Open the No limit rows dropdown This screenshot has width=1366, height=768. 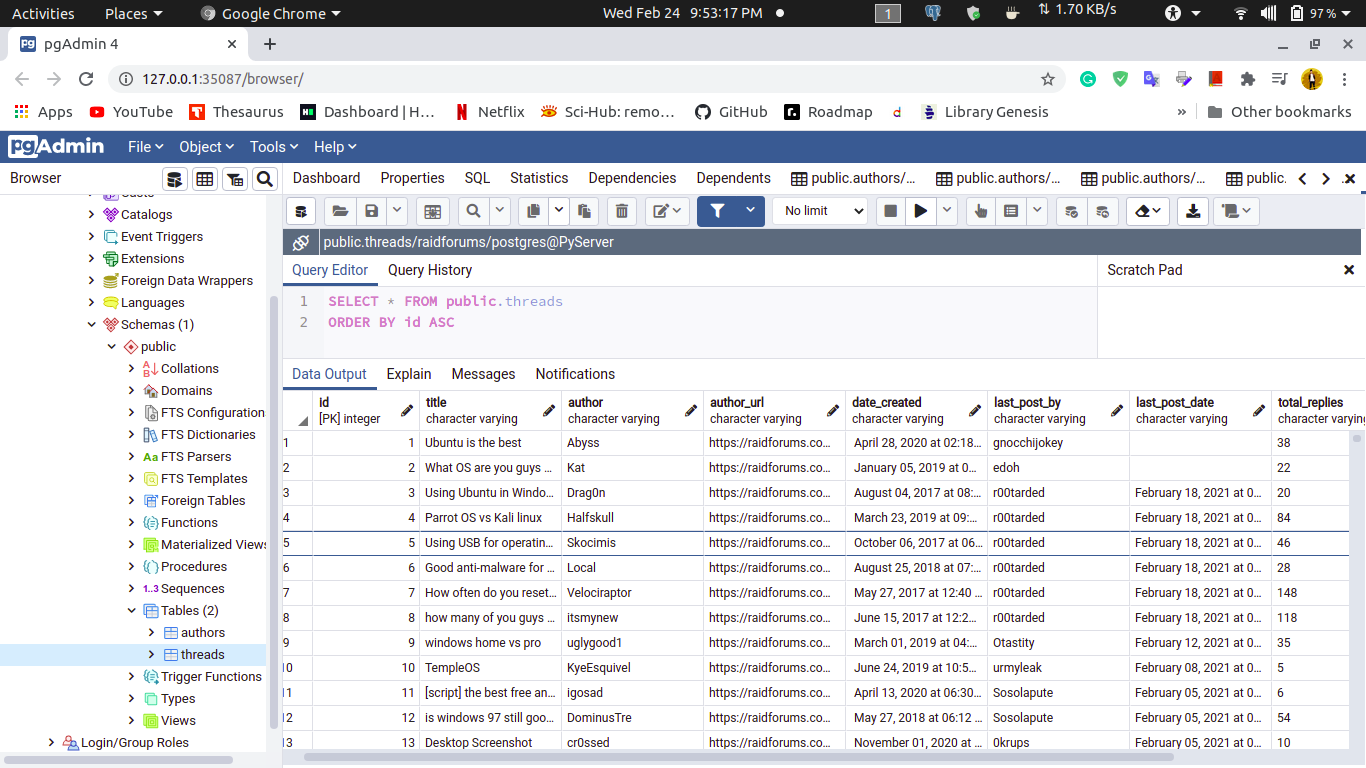pyautogui.click(x=820, y=211)
